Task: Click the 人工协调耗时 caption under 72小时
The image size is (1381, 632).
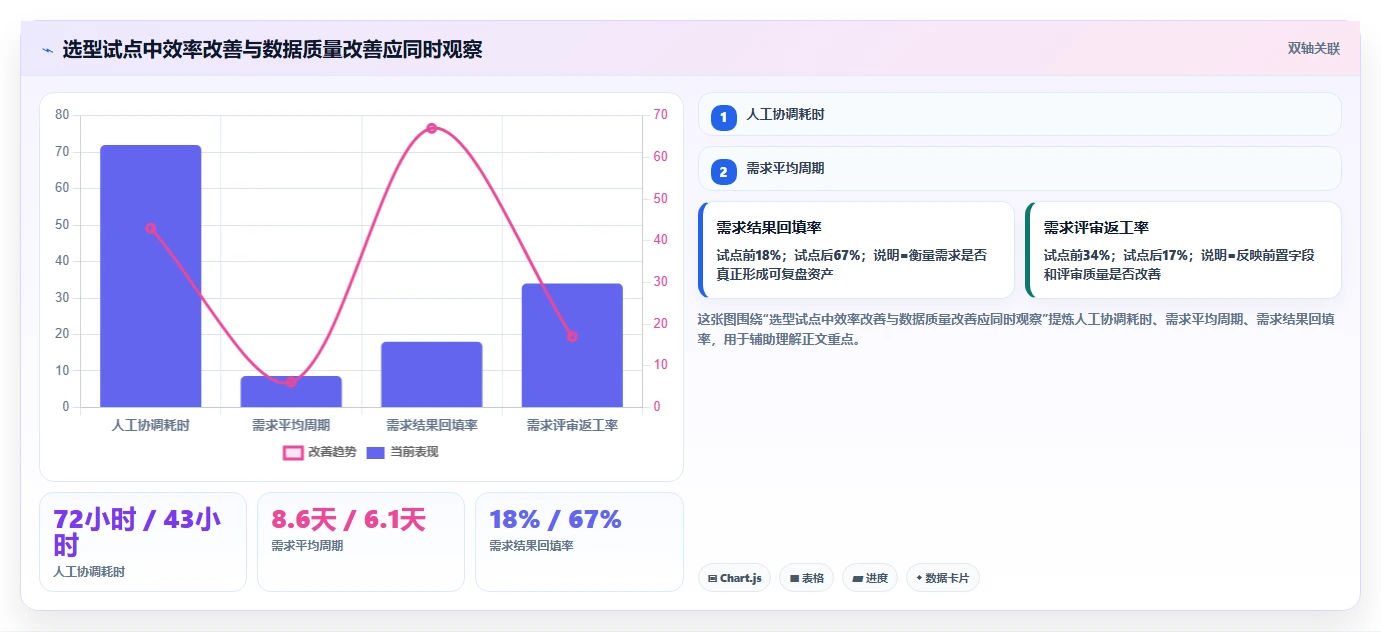Action: (x=89, y=572)
